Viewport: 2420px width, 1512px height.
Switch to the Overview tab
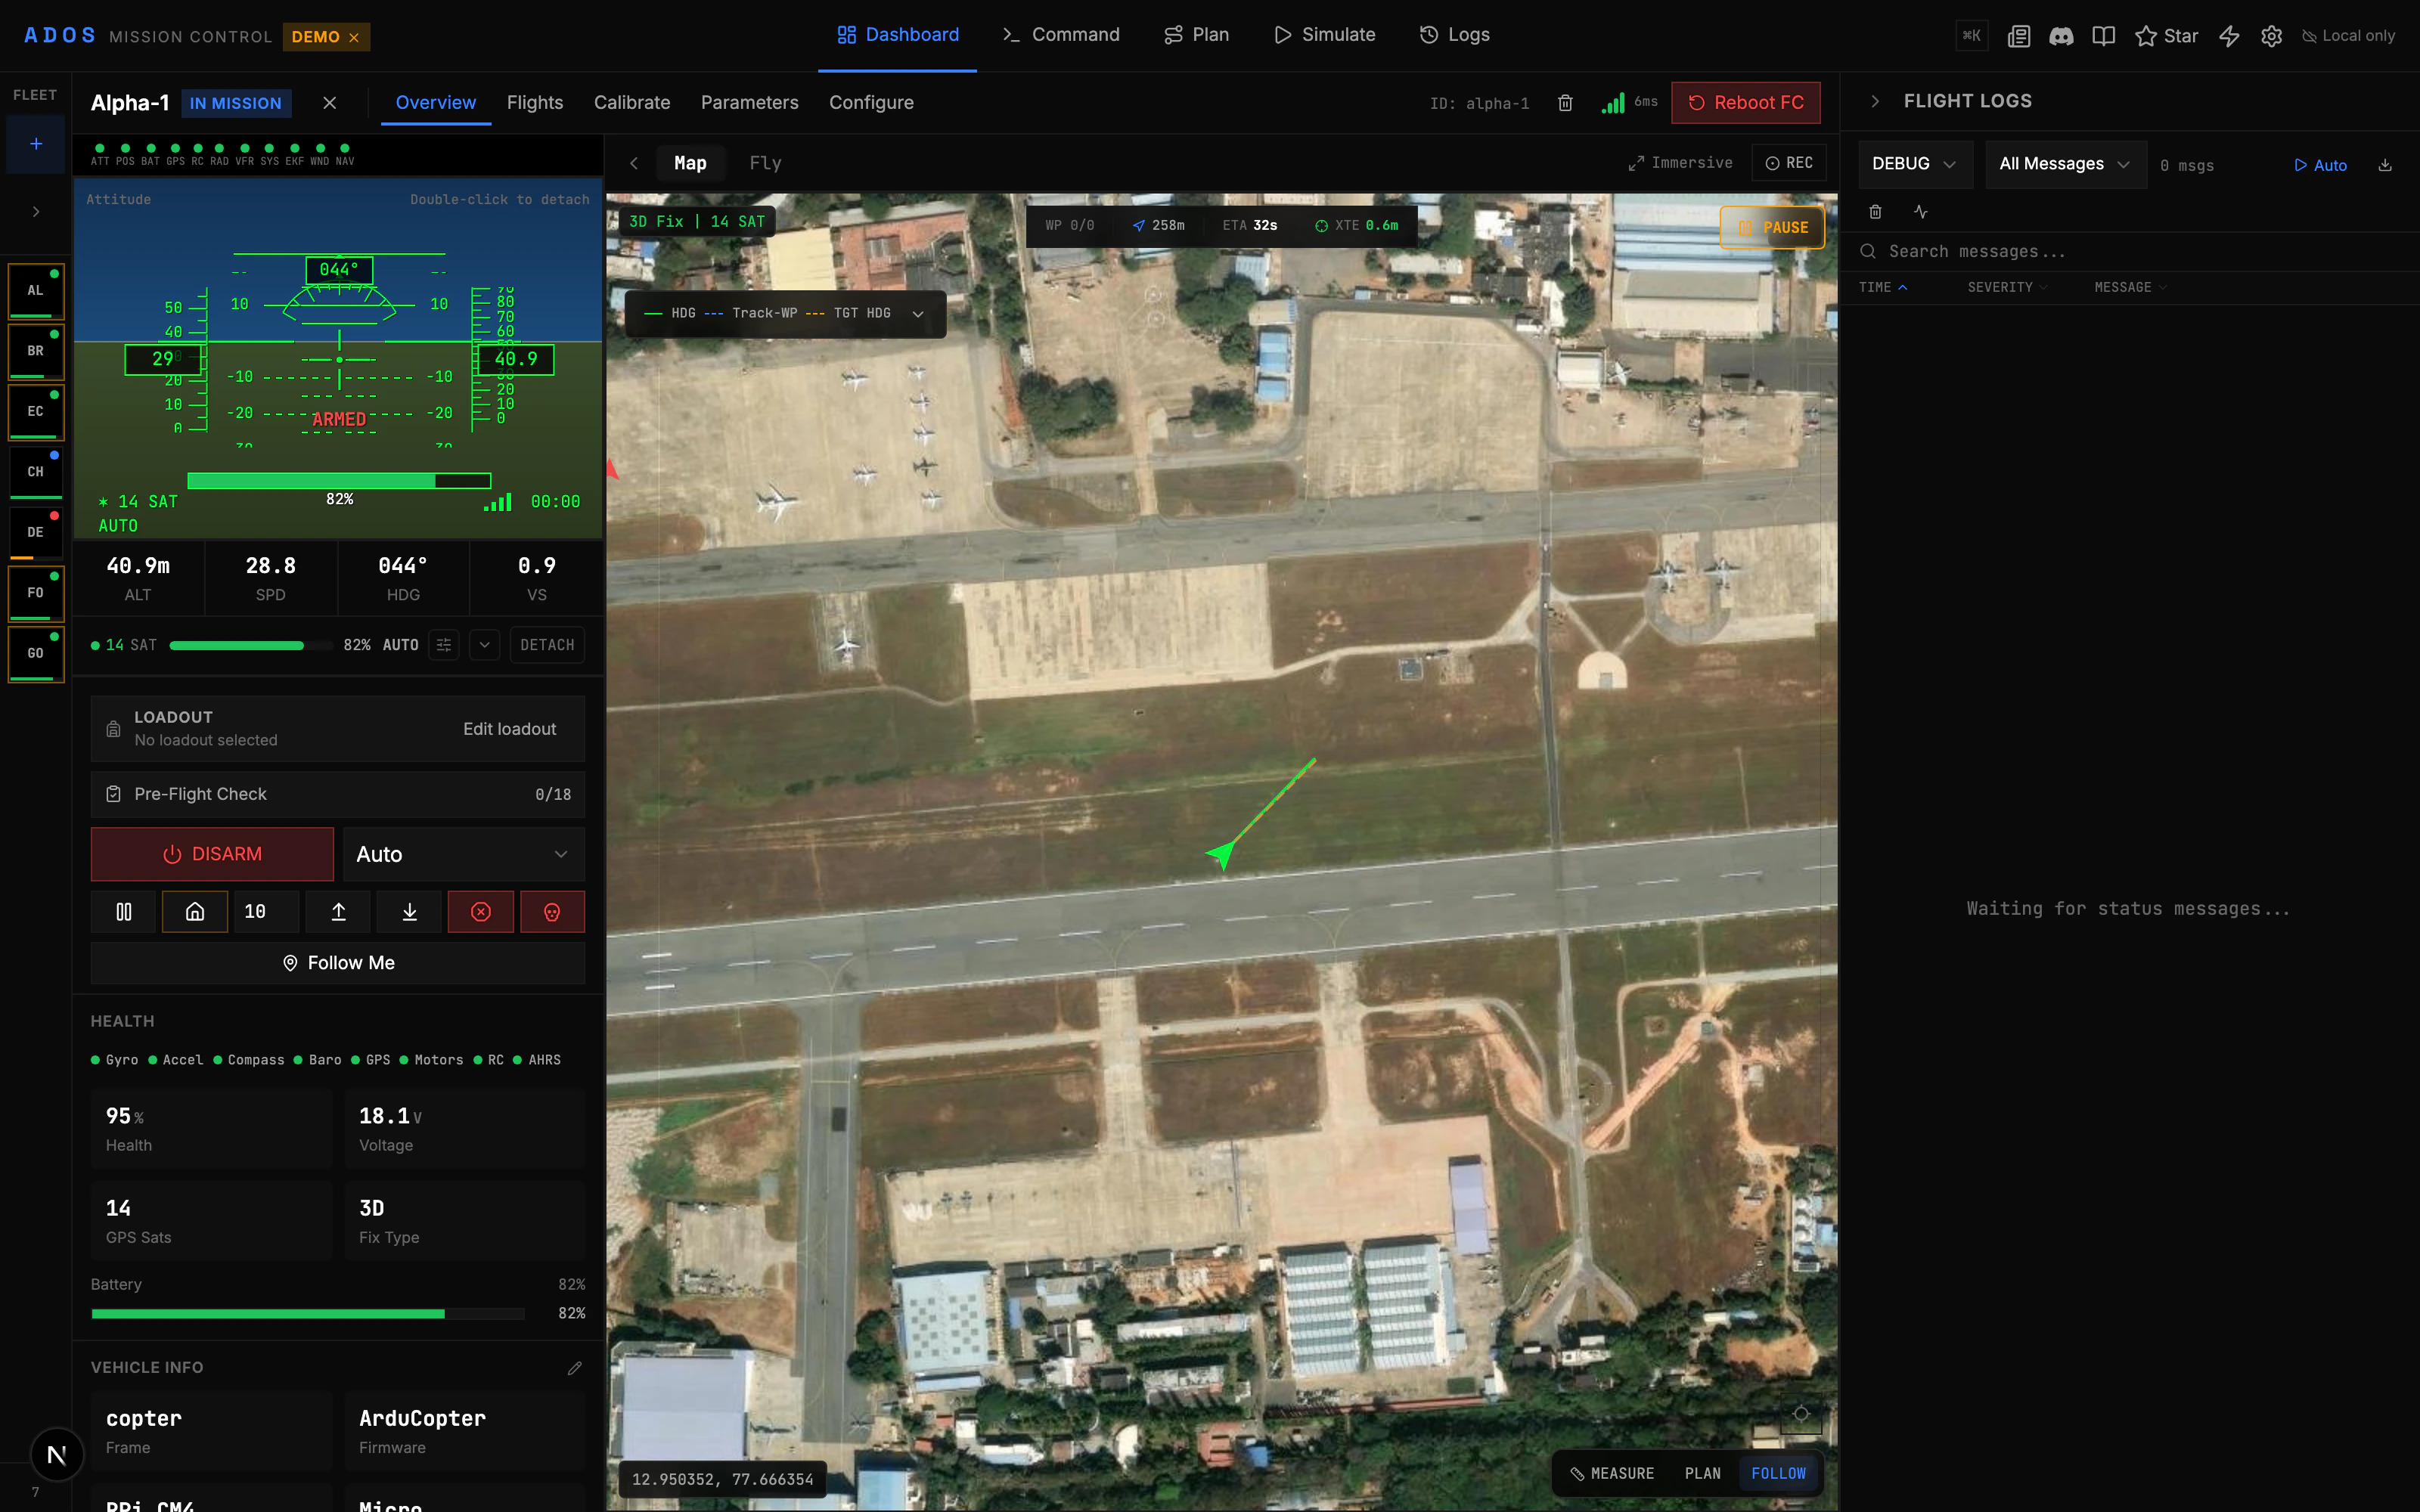435,103
